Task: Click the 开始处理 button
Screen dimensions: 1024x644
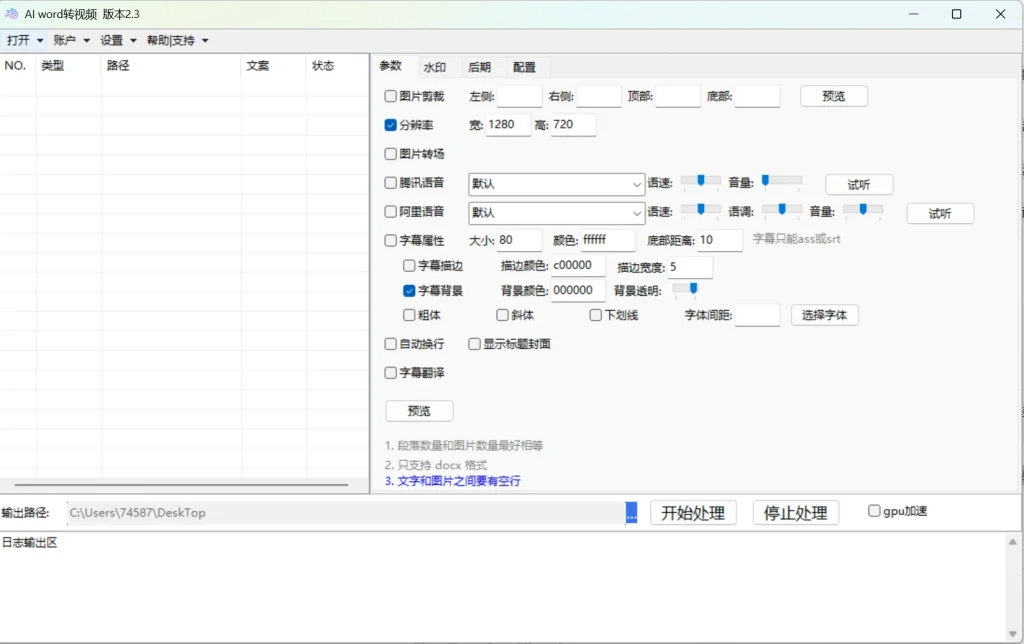Action: (x=693, y=513)
